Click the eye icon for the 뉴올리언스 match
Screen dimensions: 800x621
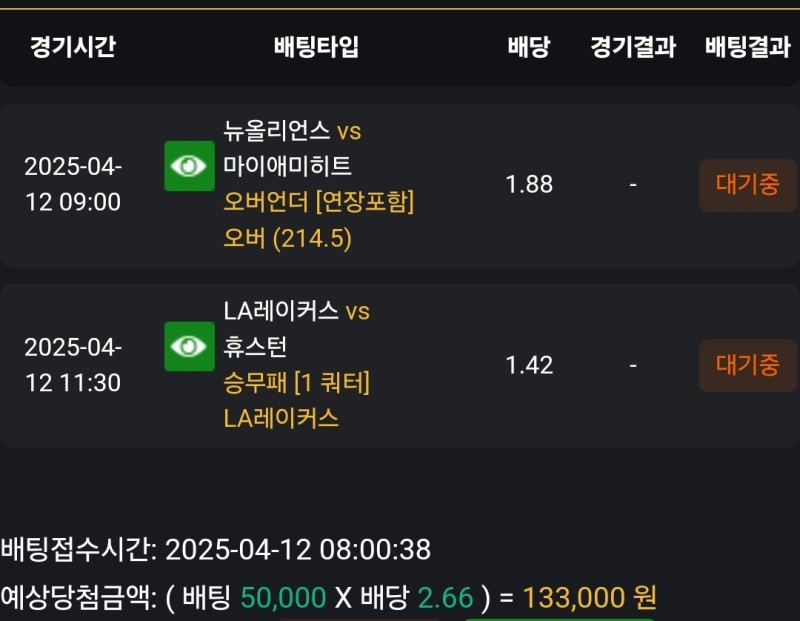click(x=189, y=166)
